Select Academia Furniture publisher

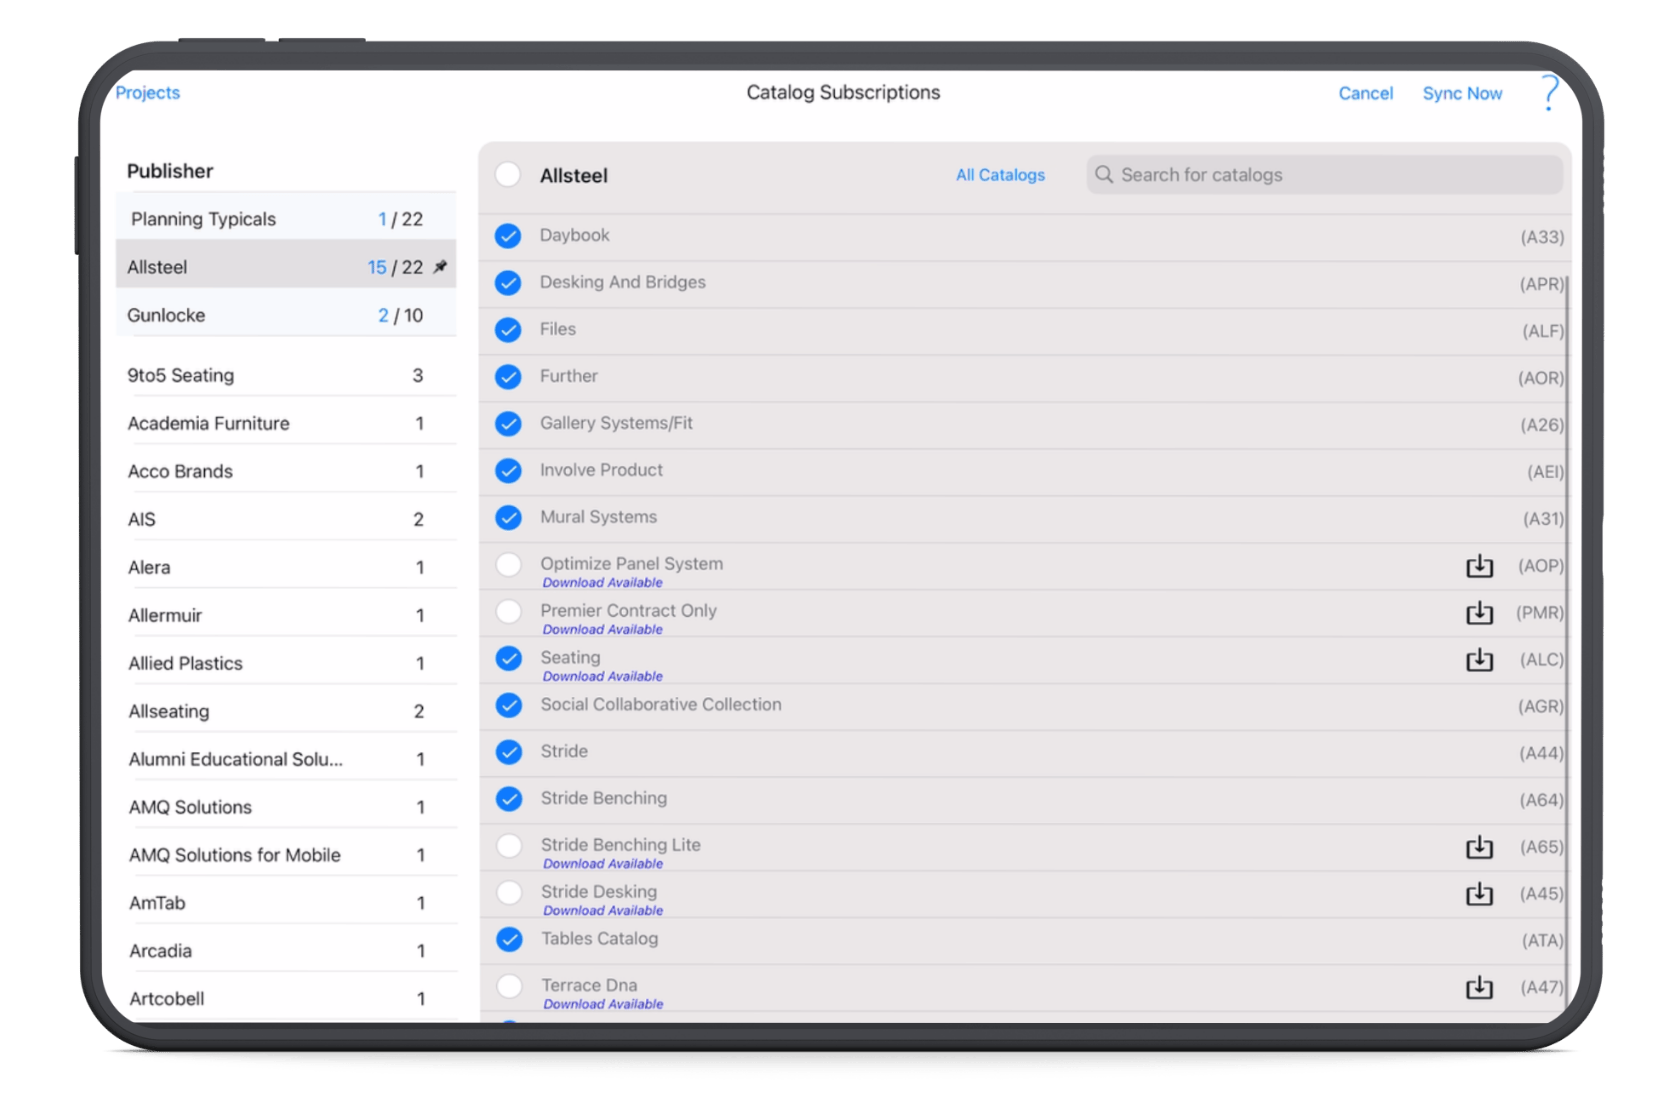click(x=286, y=423)
